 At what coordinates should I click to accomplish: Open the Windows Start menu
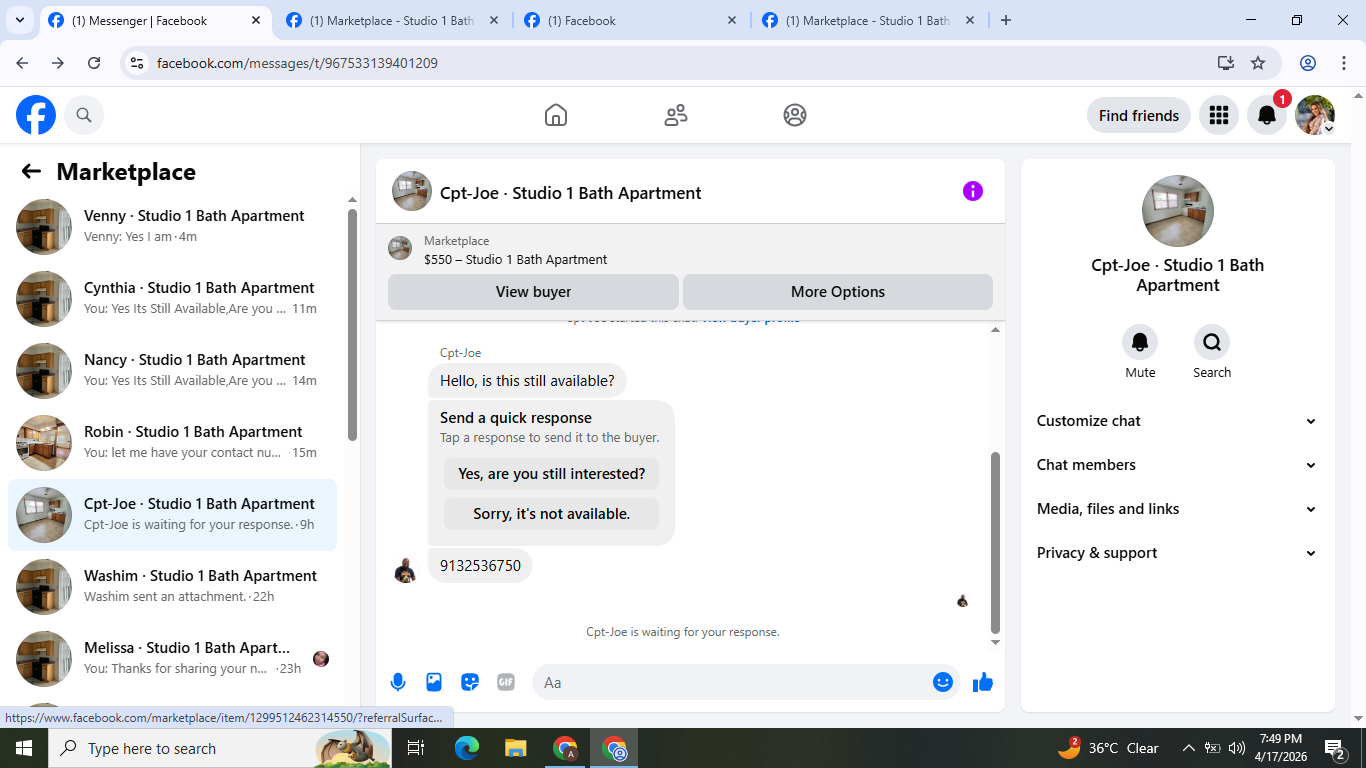[x=23, y=748]
